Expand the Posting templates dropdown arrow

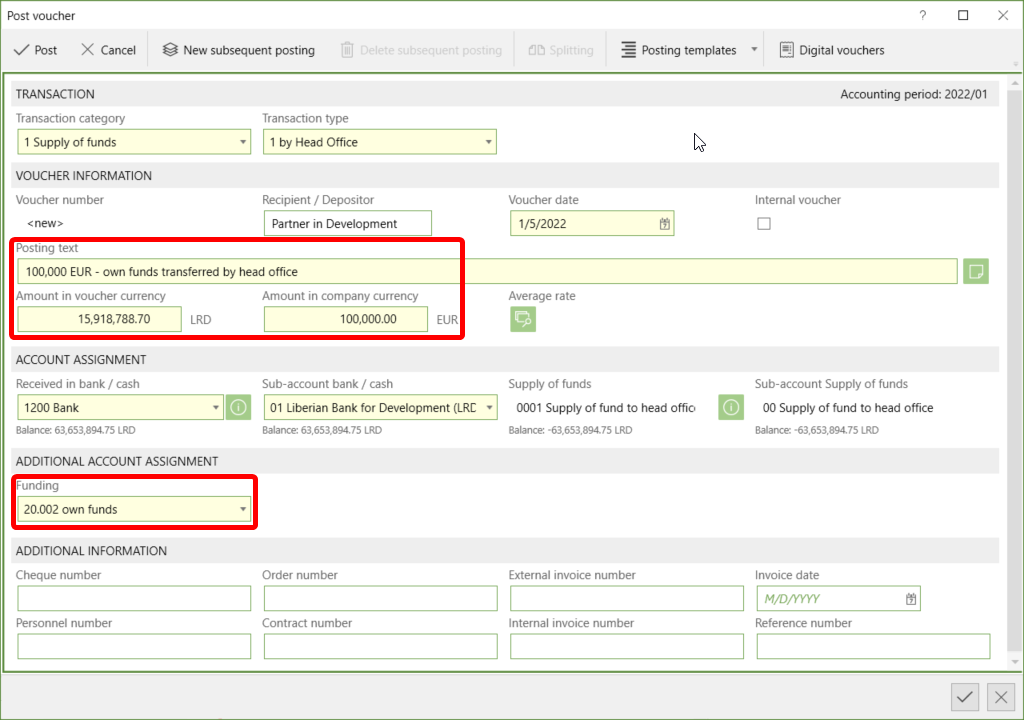[754, 50]
